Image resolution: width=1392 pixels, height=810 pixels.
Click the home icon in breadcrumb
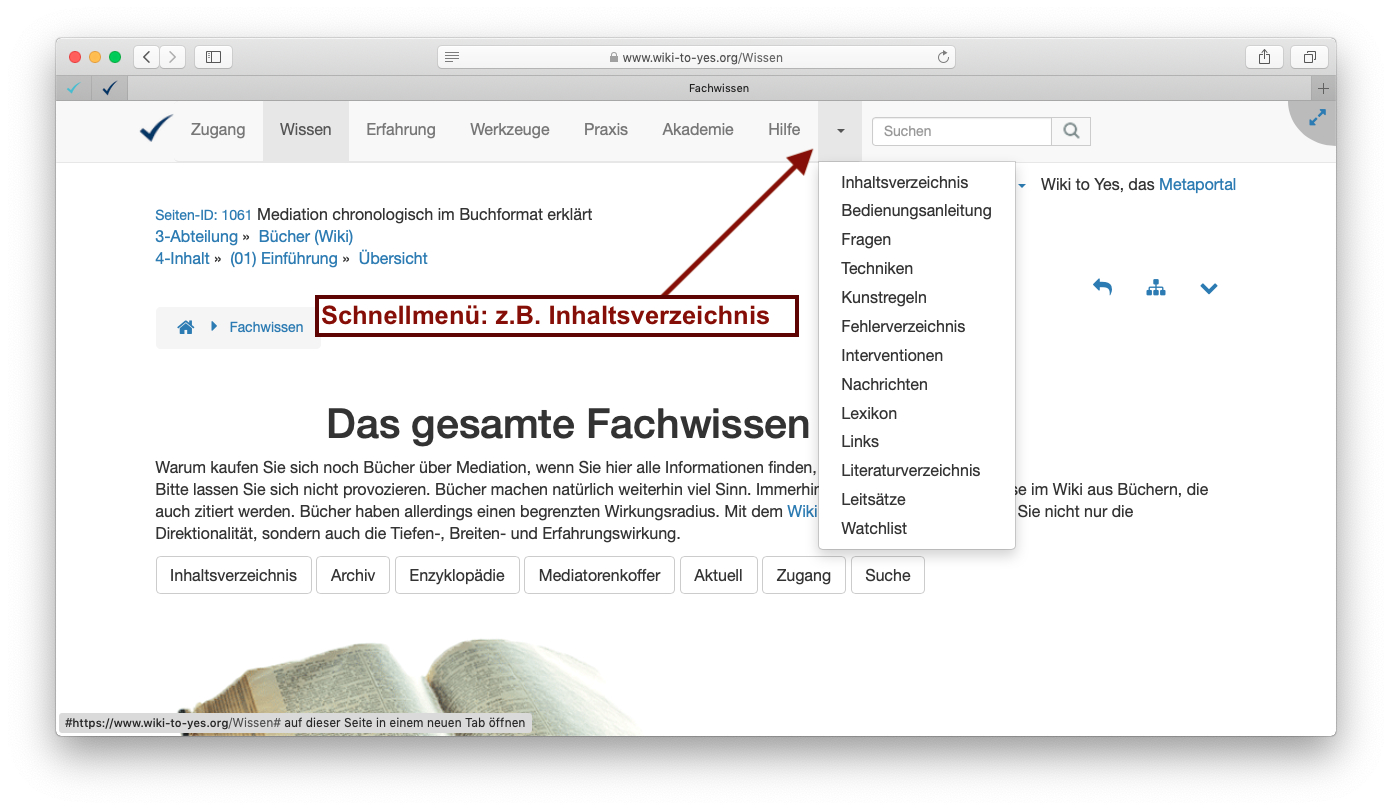click(x=185, y=327)
